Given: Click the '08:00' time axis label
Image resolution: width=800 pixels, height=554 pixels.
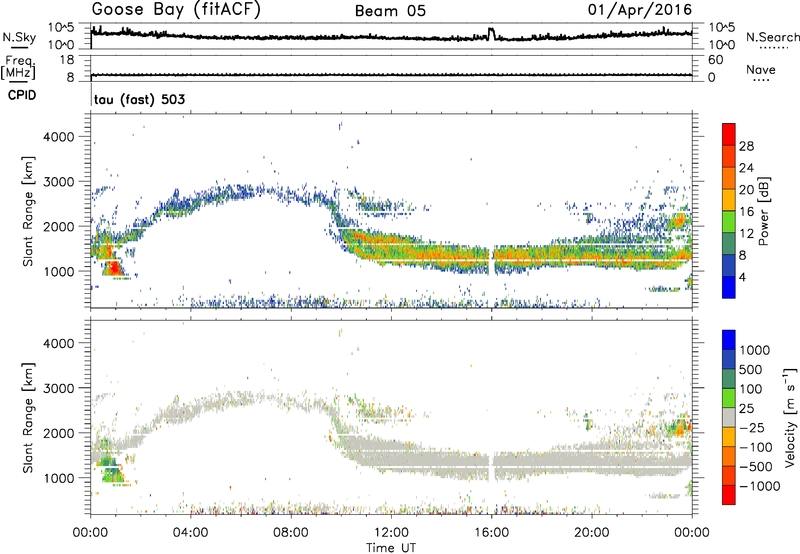Looking at the screenshot, I should point(291,533).
